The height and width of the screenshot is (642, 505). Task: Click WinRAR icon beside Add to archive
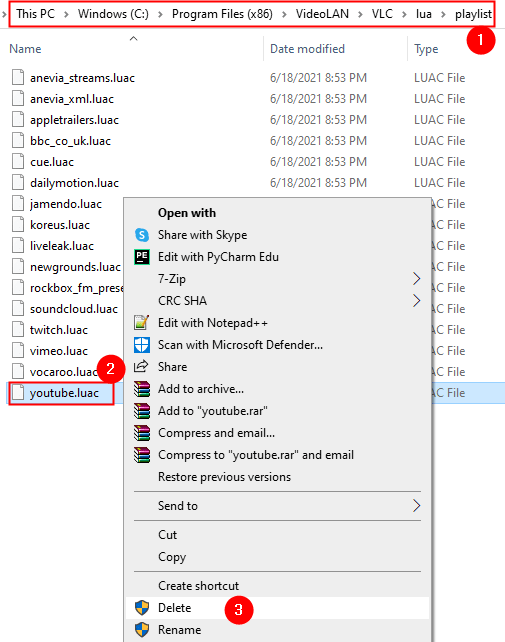[142, 389]
